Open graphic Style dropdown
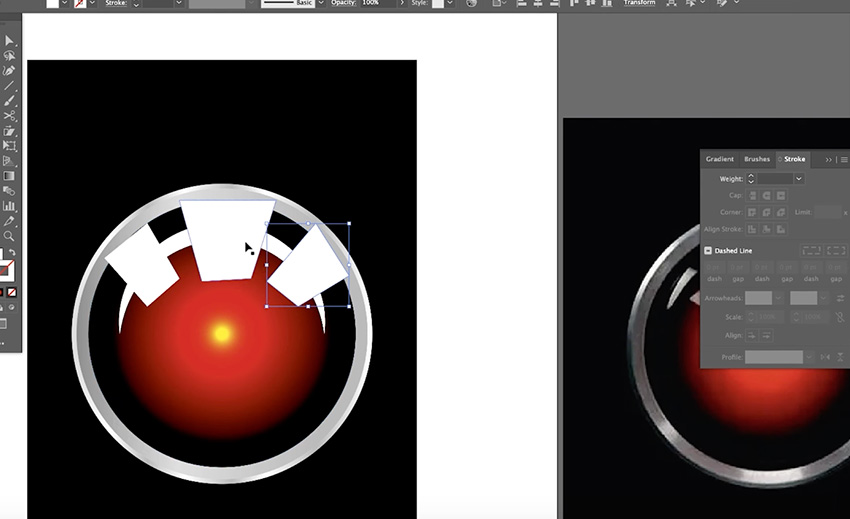The image size is (850, 519). 449,3
